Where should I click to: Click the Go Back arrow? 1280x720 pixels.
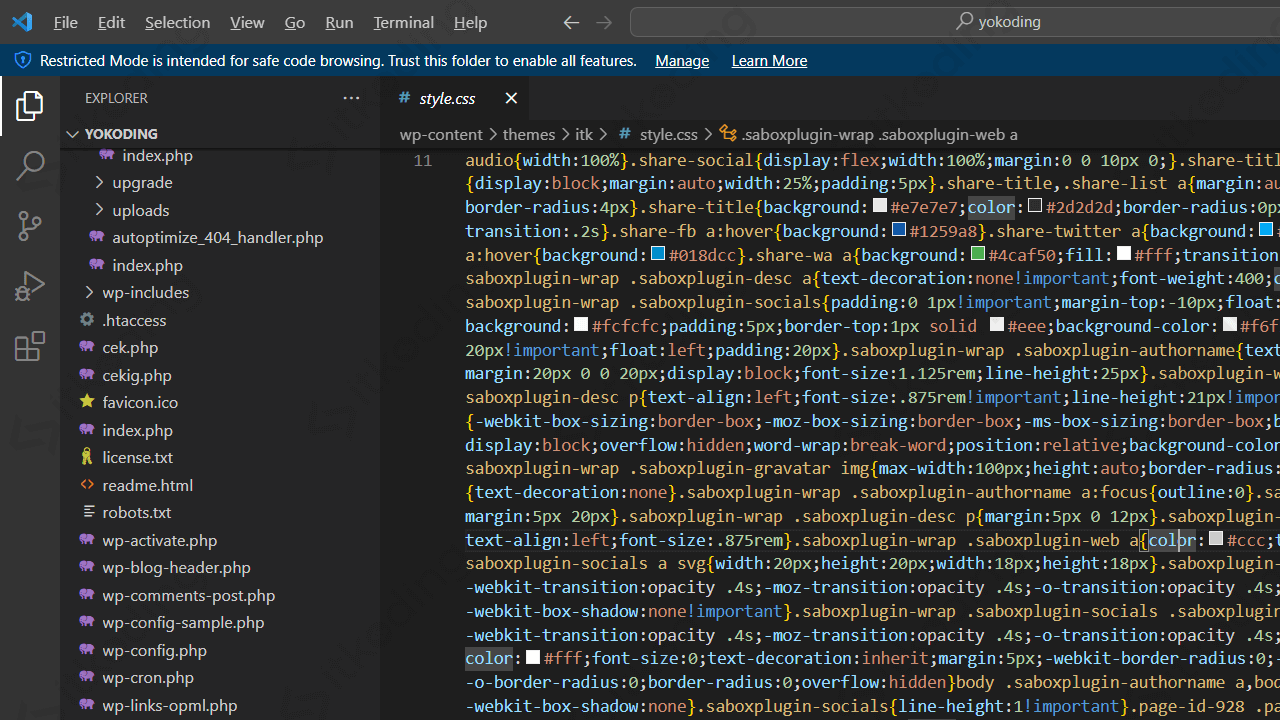(x=571, y=22)
